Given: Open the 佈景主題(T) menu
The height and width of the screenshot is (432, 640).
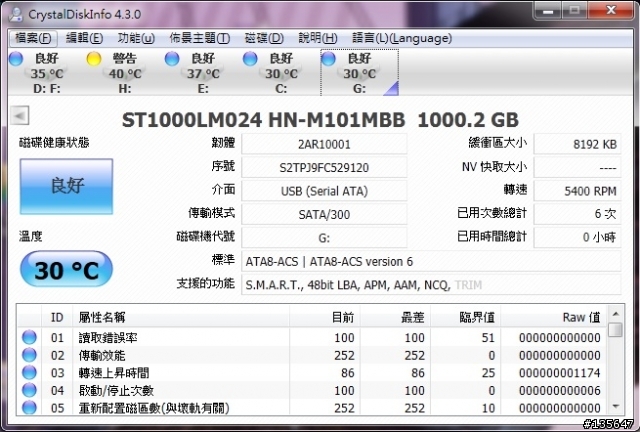Looking at the screenshot, I should coord(200,38).
